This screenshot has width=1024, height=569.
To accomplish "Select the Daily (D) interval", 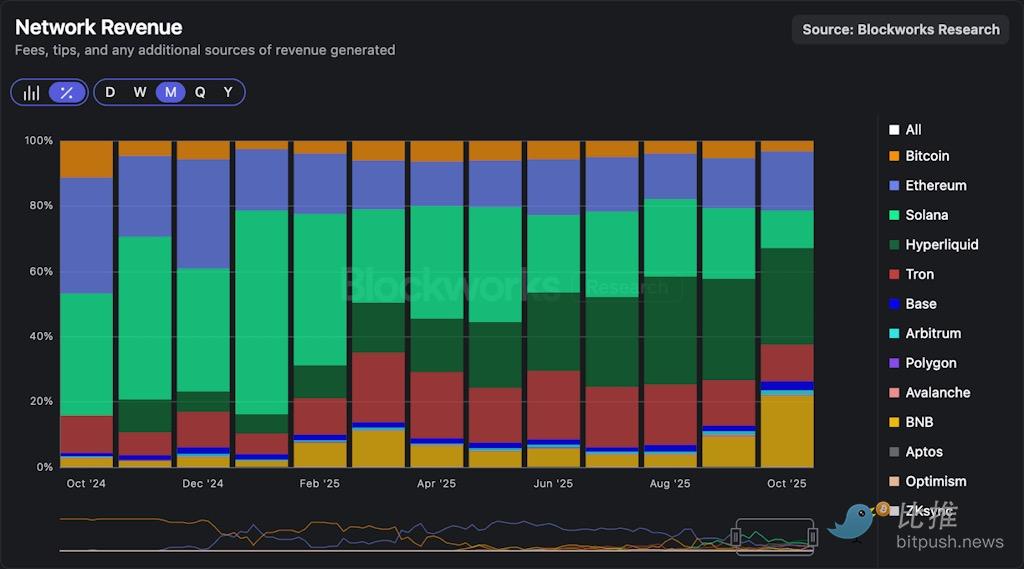I will (110, 93).
